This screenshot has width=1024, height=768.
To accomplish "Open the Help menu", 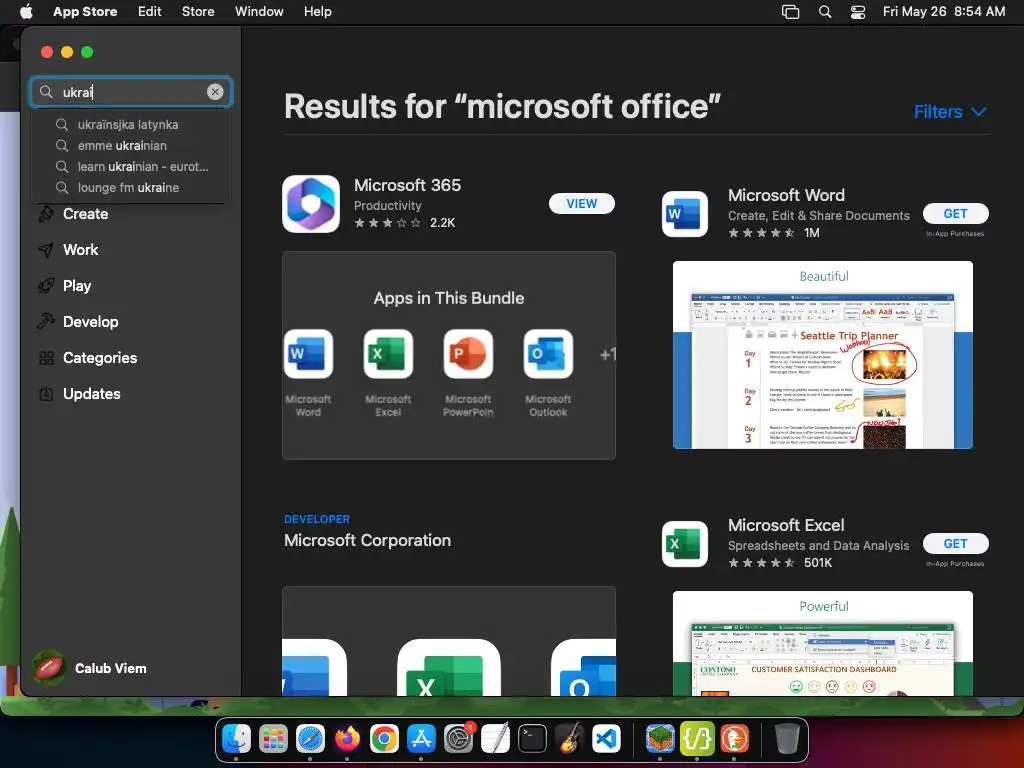I will point(317,11).
